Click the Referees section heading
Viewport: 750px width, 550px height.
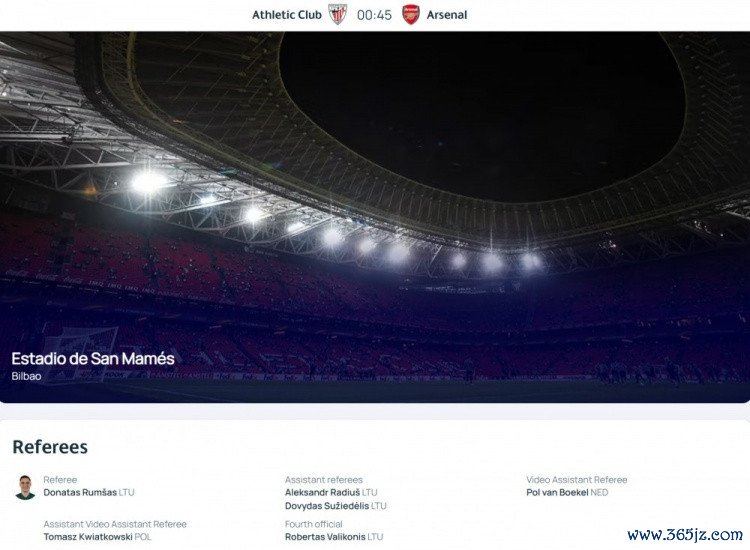50,447
